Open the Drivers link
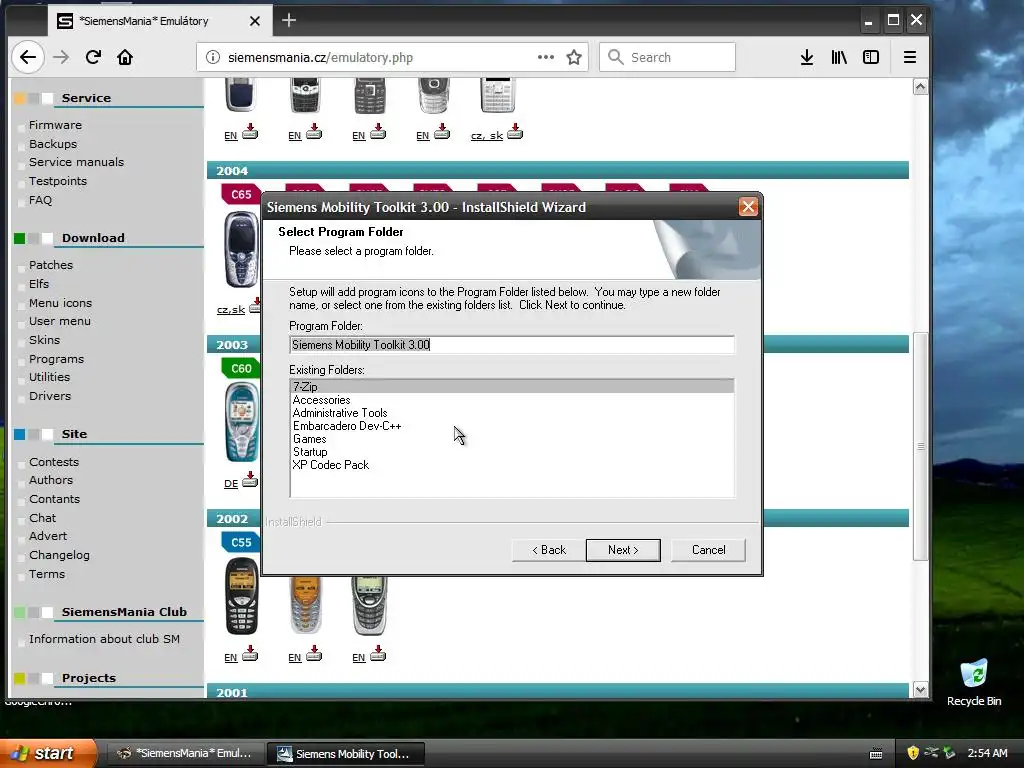1024x768 pixels. (x=50, y=396)
